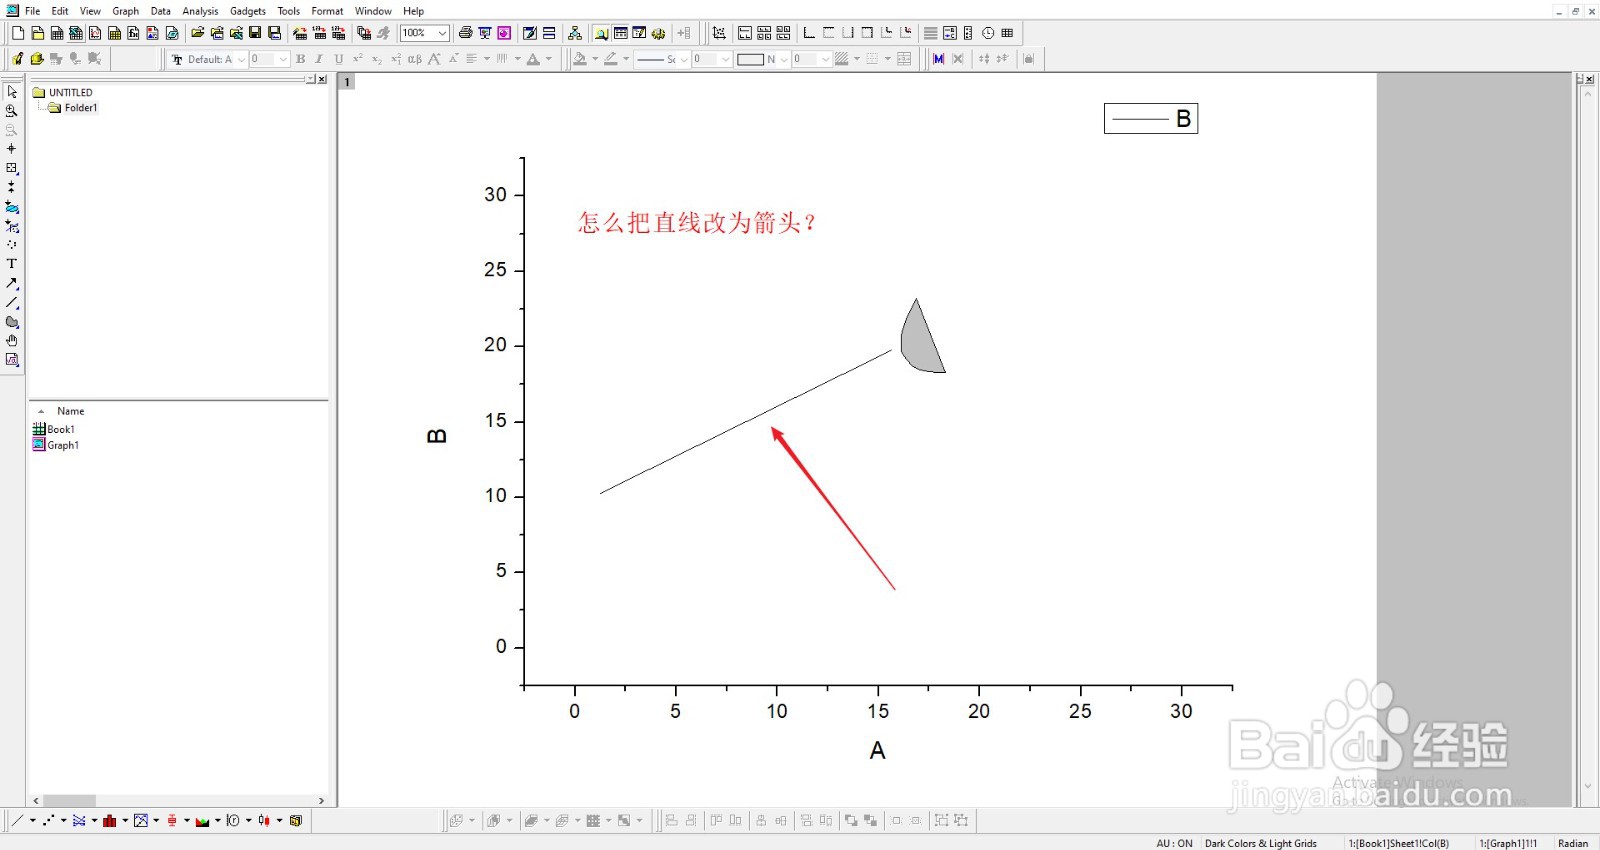Click the Name column header

pos(70,411)
